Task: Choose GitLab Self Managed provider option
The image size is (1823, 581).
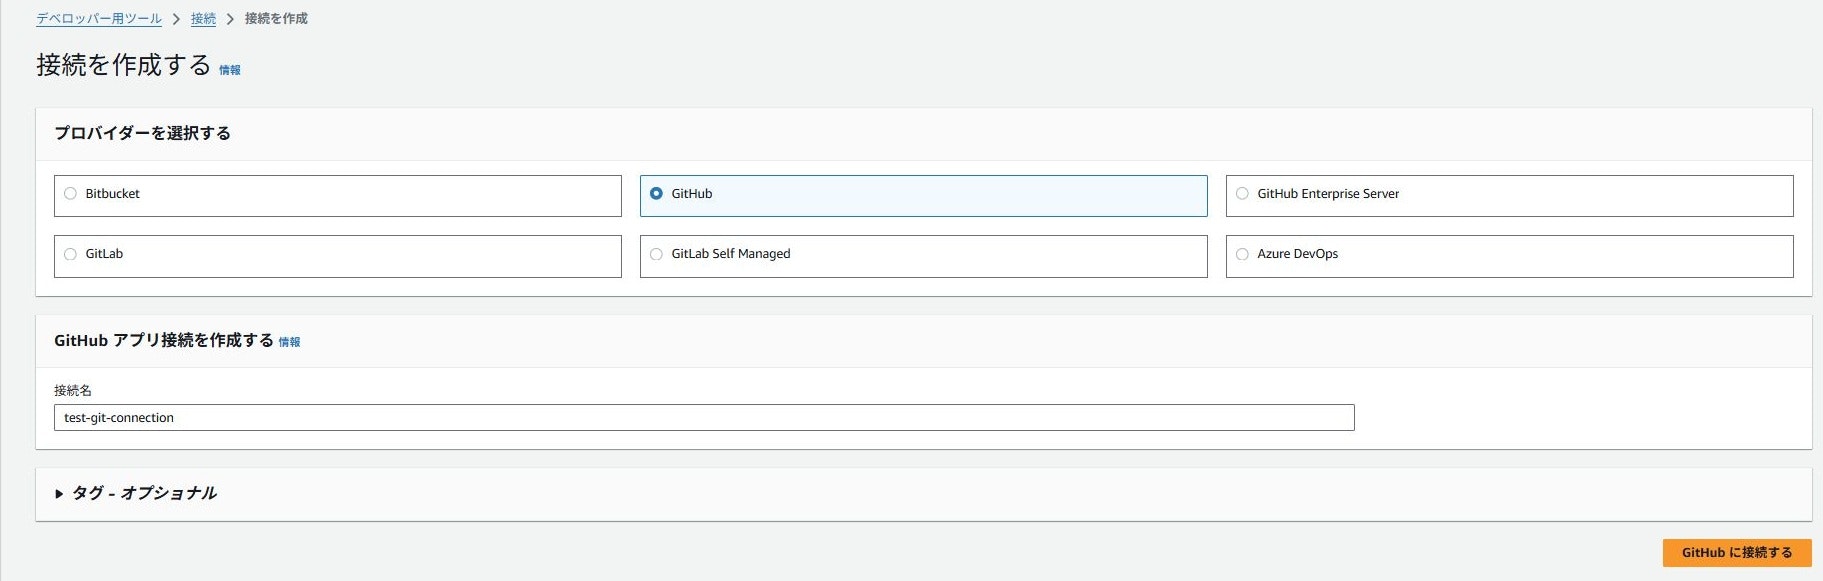Action: point(923,256)
